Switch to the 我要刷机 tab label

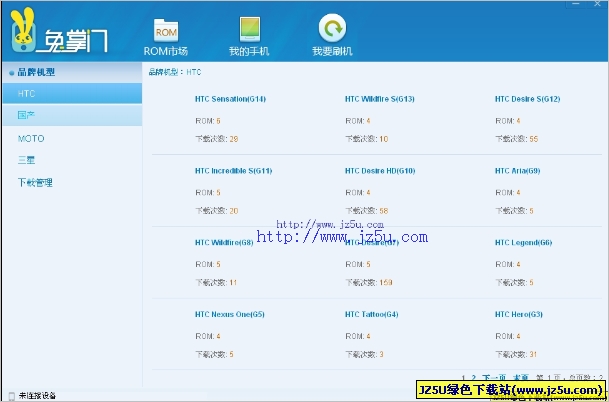[x=332, y=51]
